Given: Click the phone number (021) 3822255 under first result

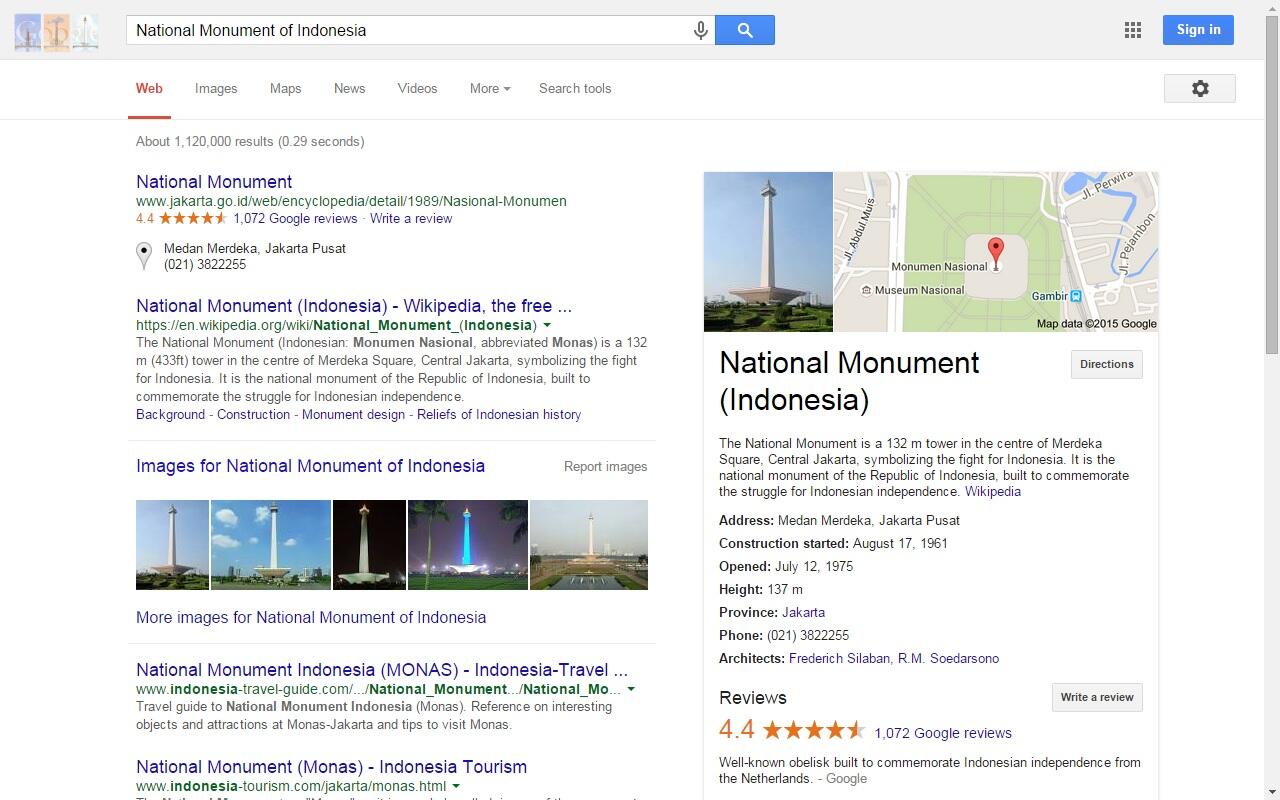Looking at the screenshot, I should (205, 265).
